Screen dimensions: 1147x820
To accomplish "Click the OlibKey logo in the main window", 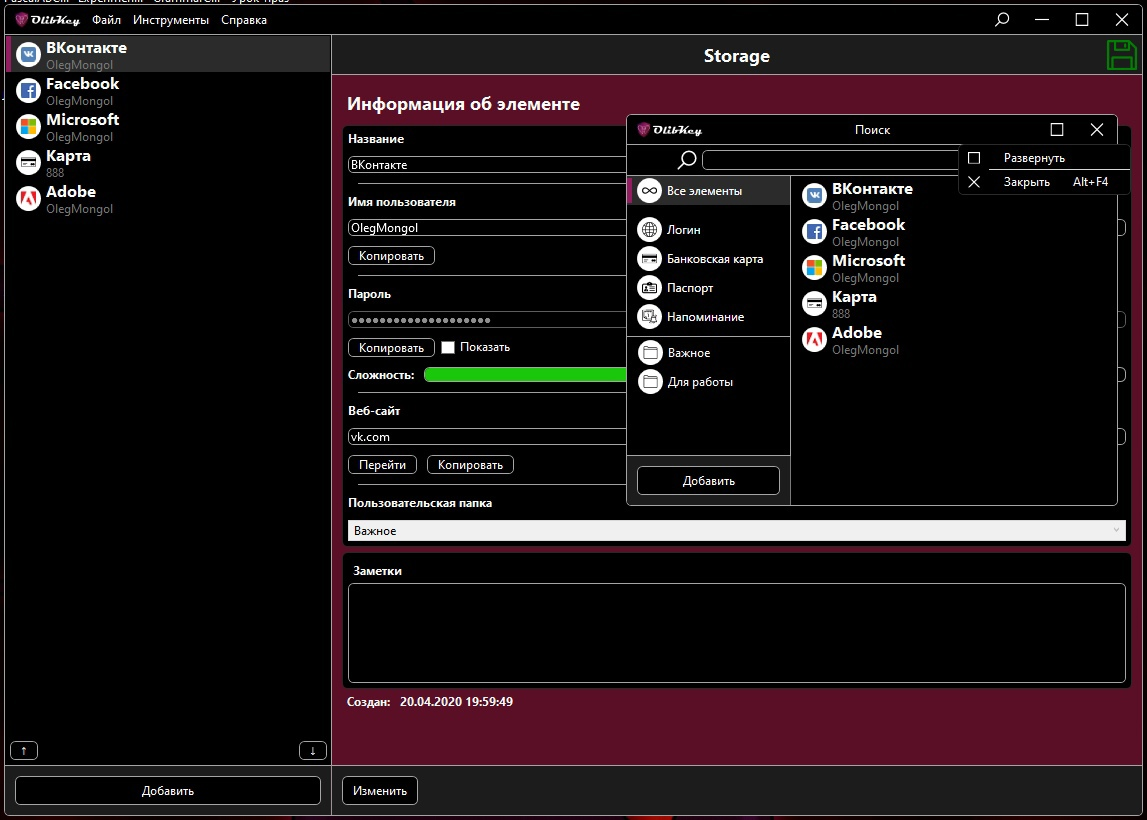I will [48, 20].
